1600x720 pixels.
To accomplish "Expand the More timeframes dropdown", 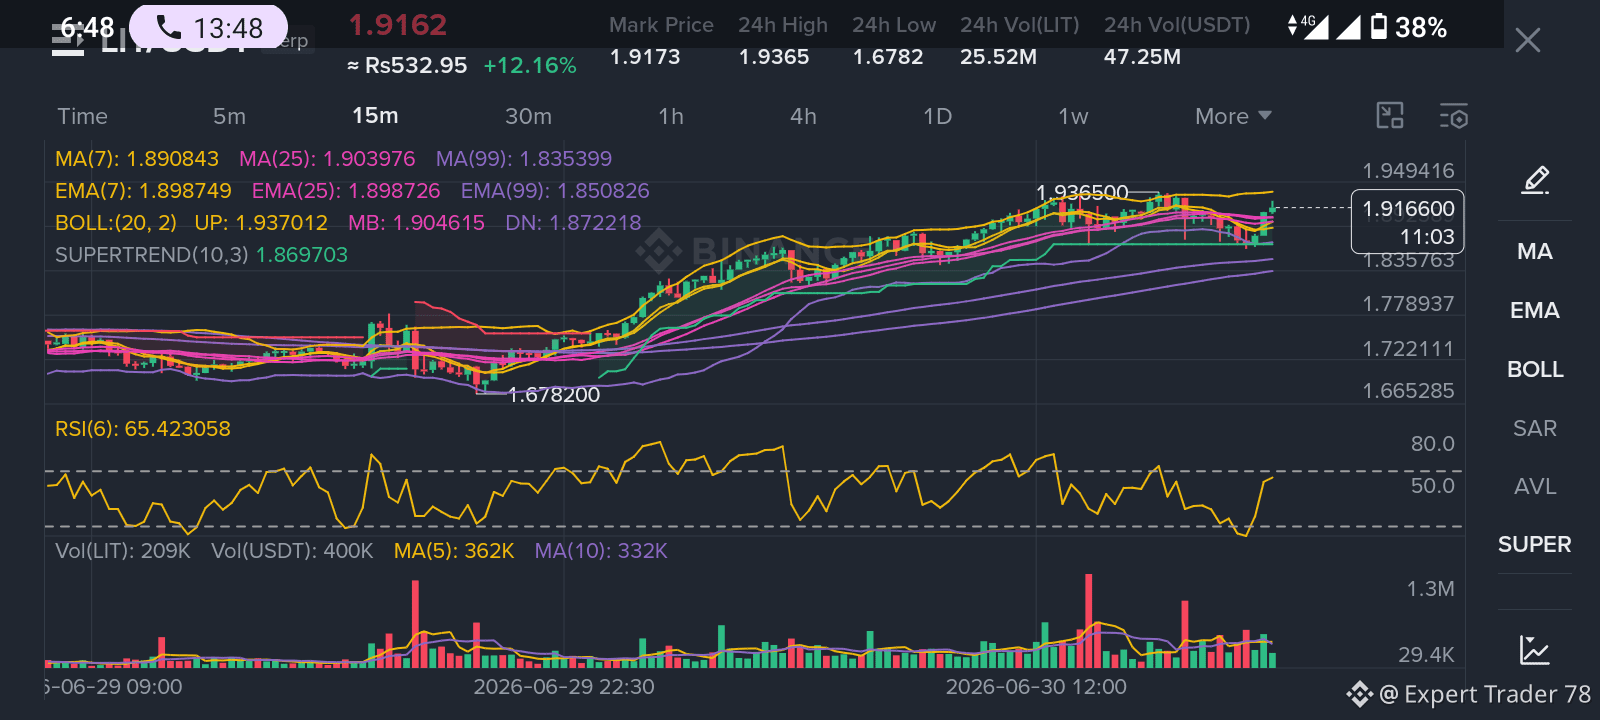I will 1233,116.
